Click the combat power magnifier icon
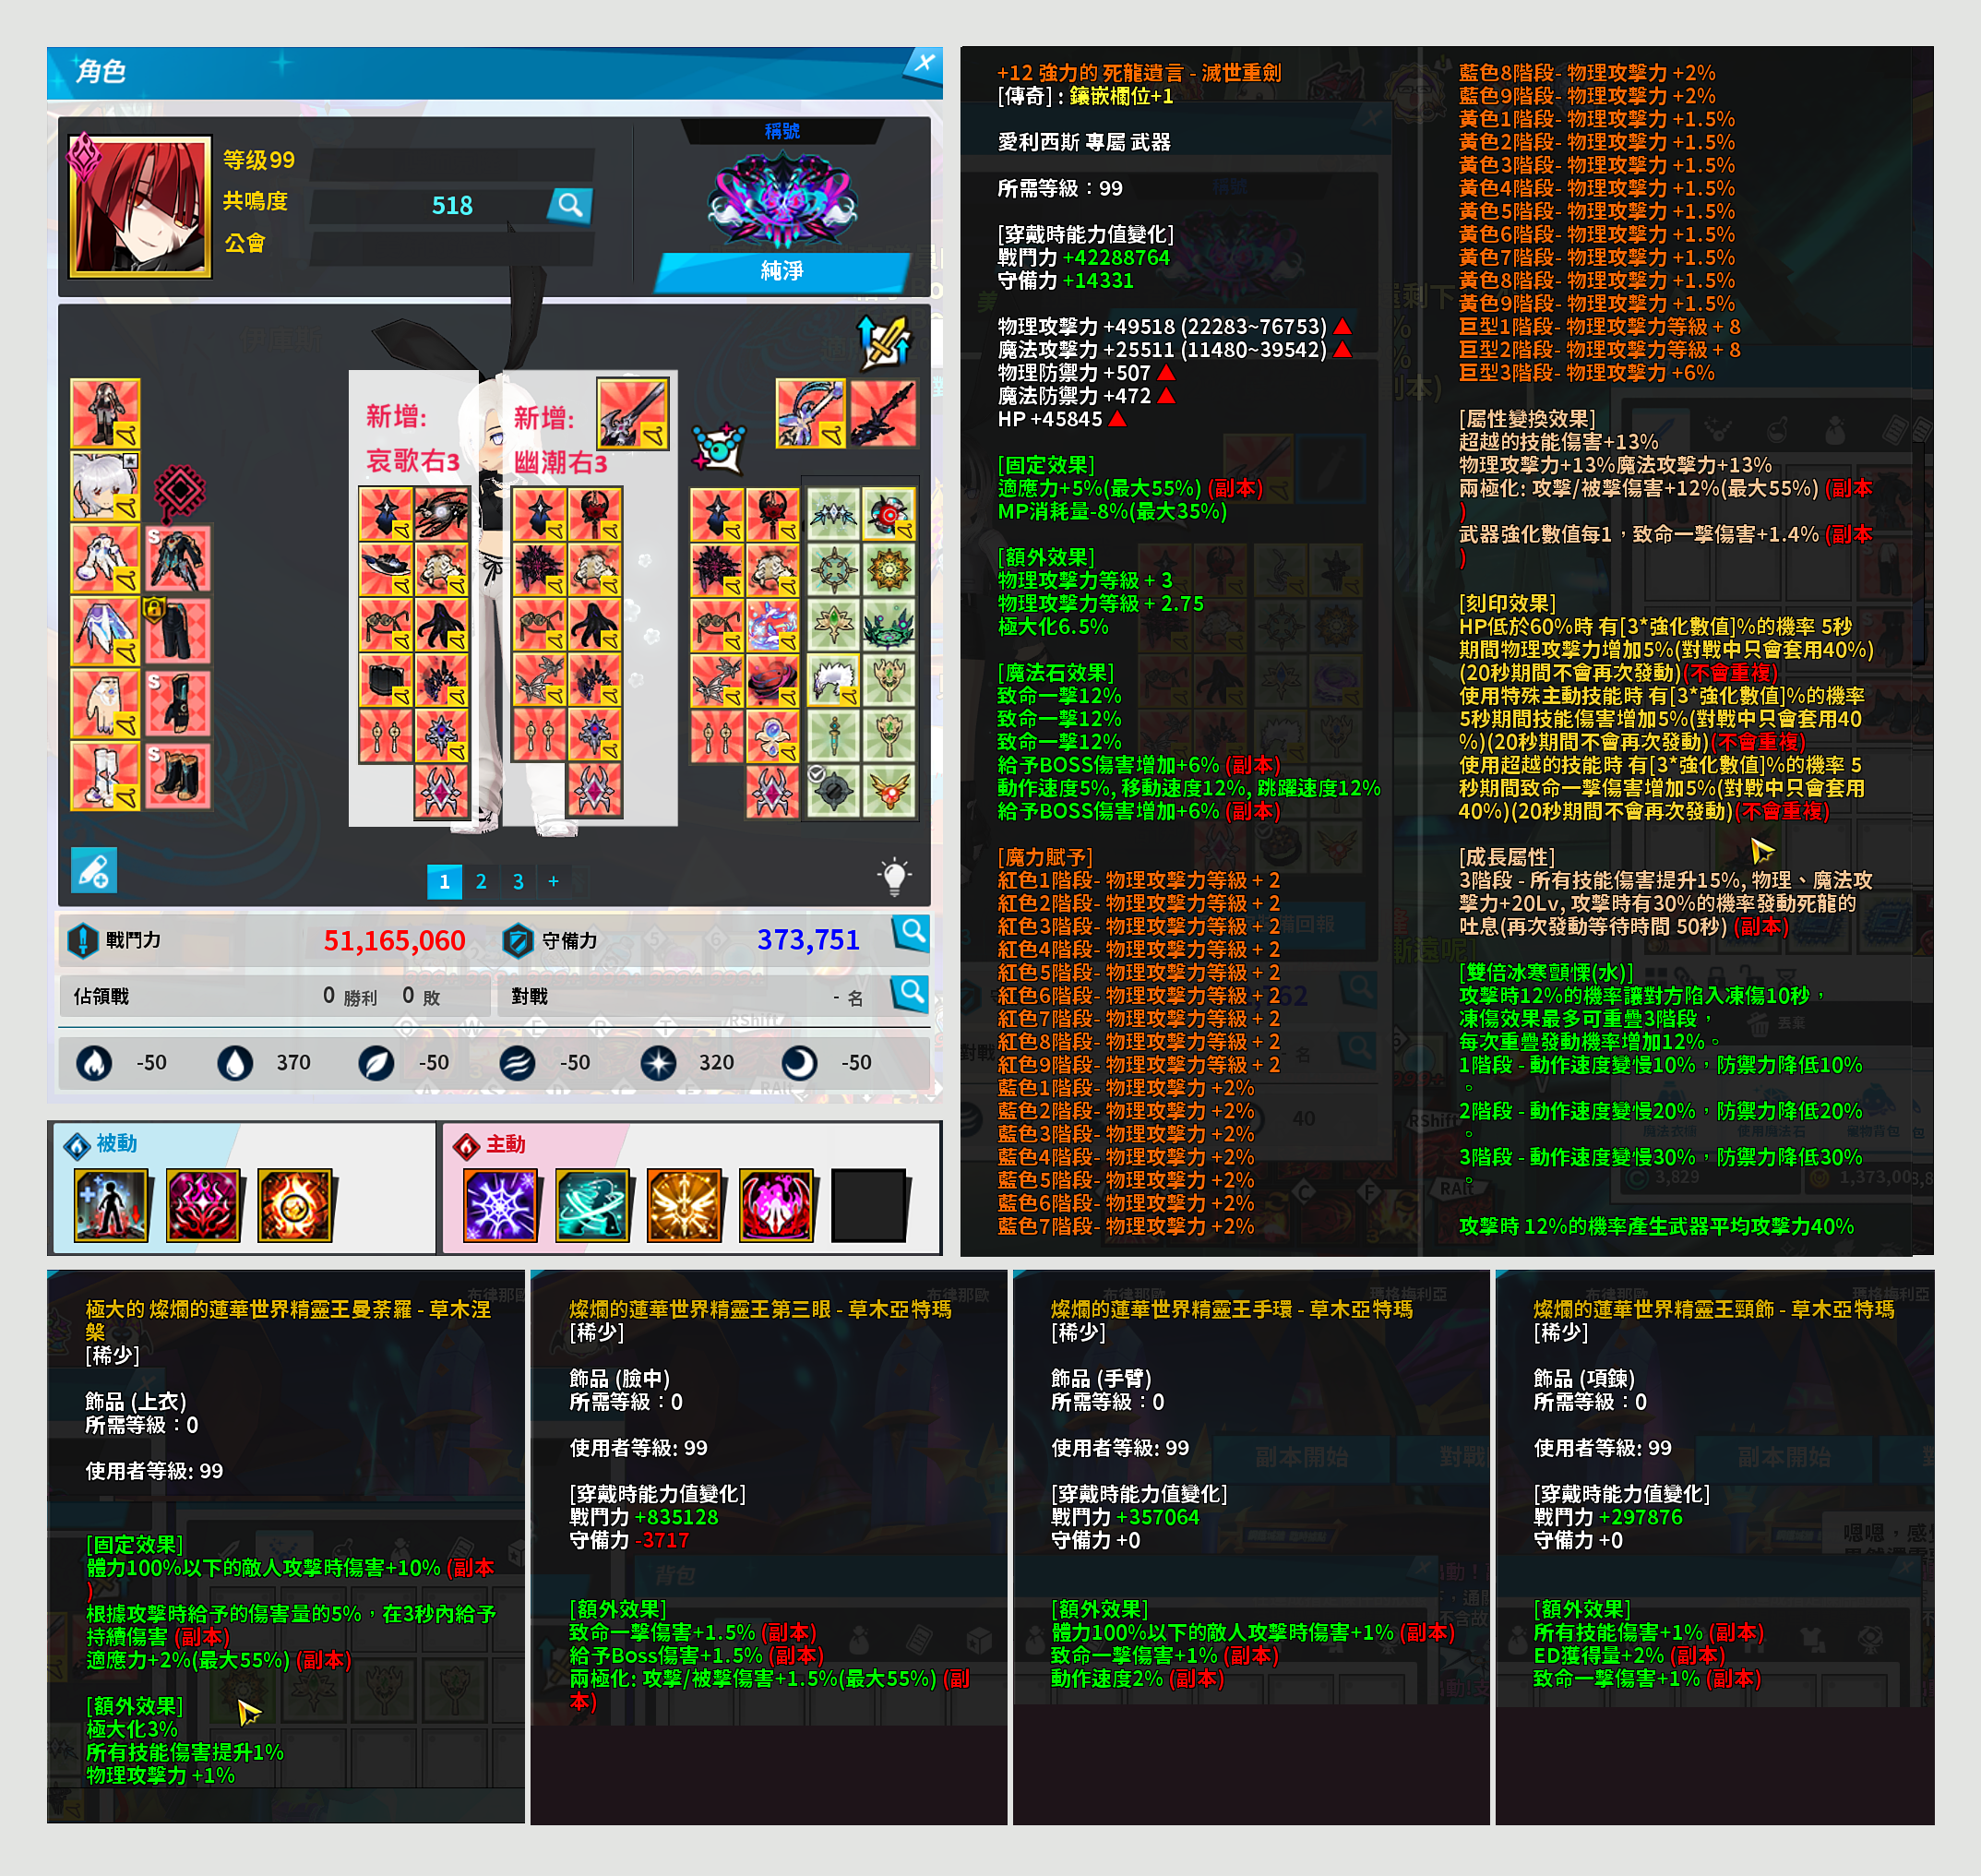 910,933
